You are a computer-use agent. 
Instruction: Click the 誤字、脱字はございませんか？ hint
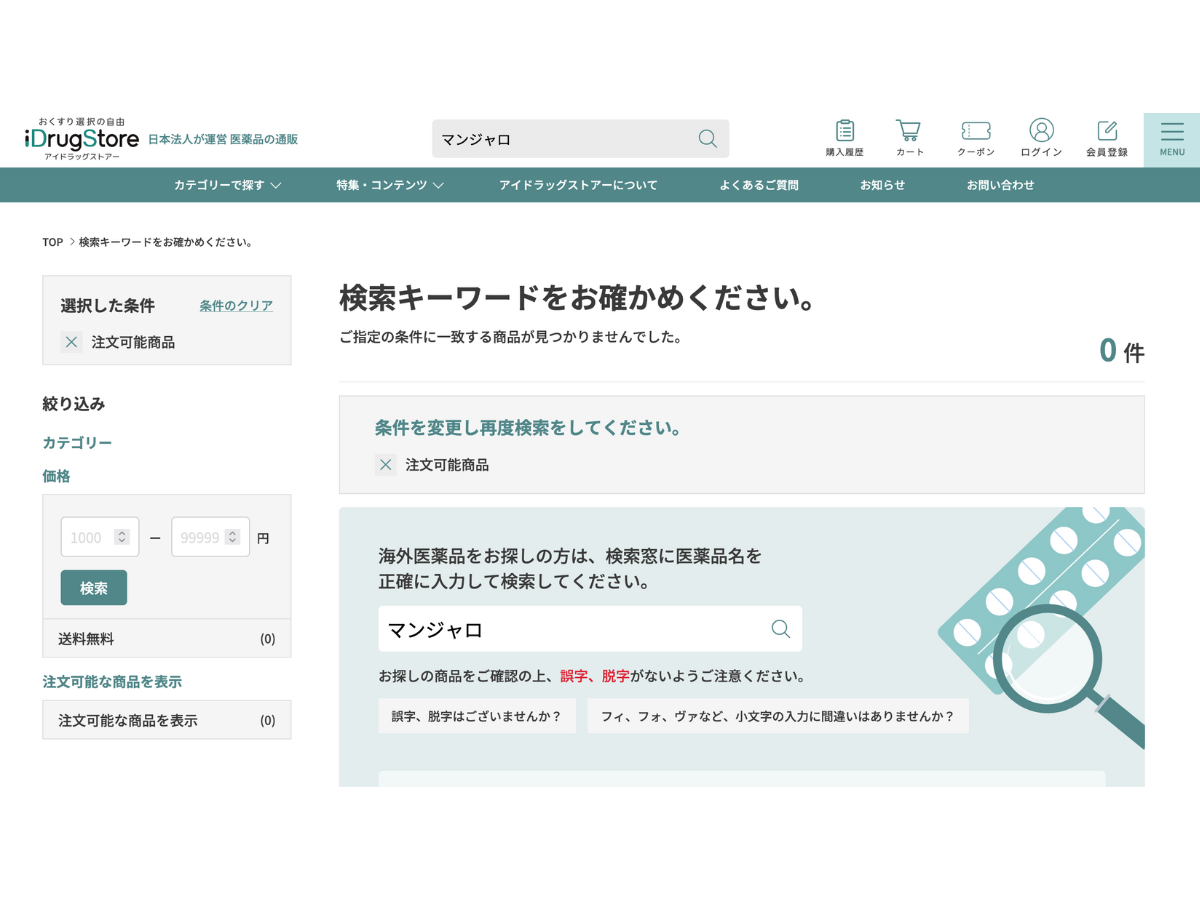(x=477, y=716)
